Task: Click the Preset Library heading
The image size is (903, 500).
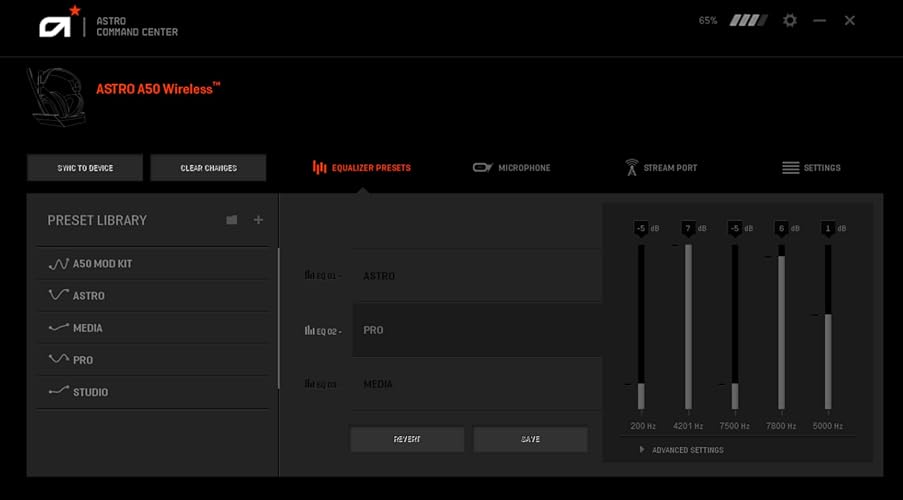Action: (x=97, y=220)
